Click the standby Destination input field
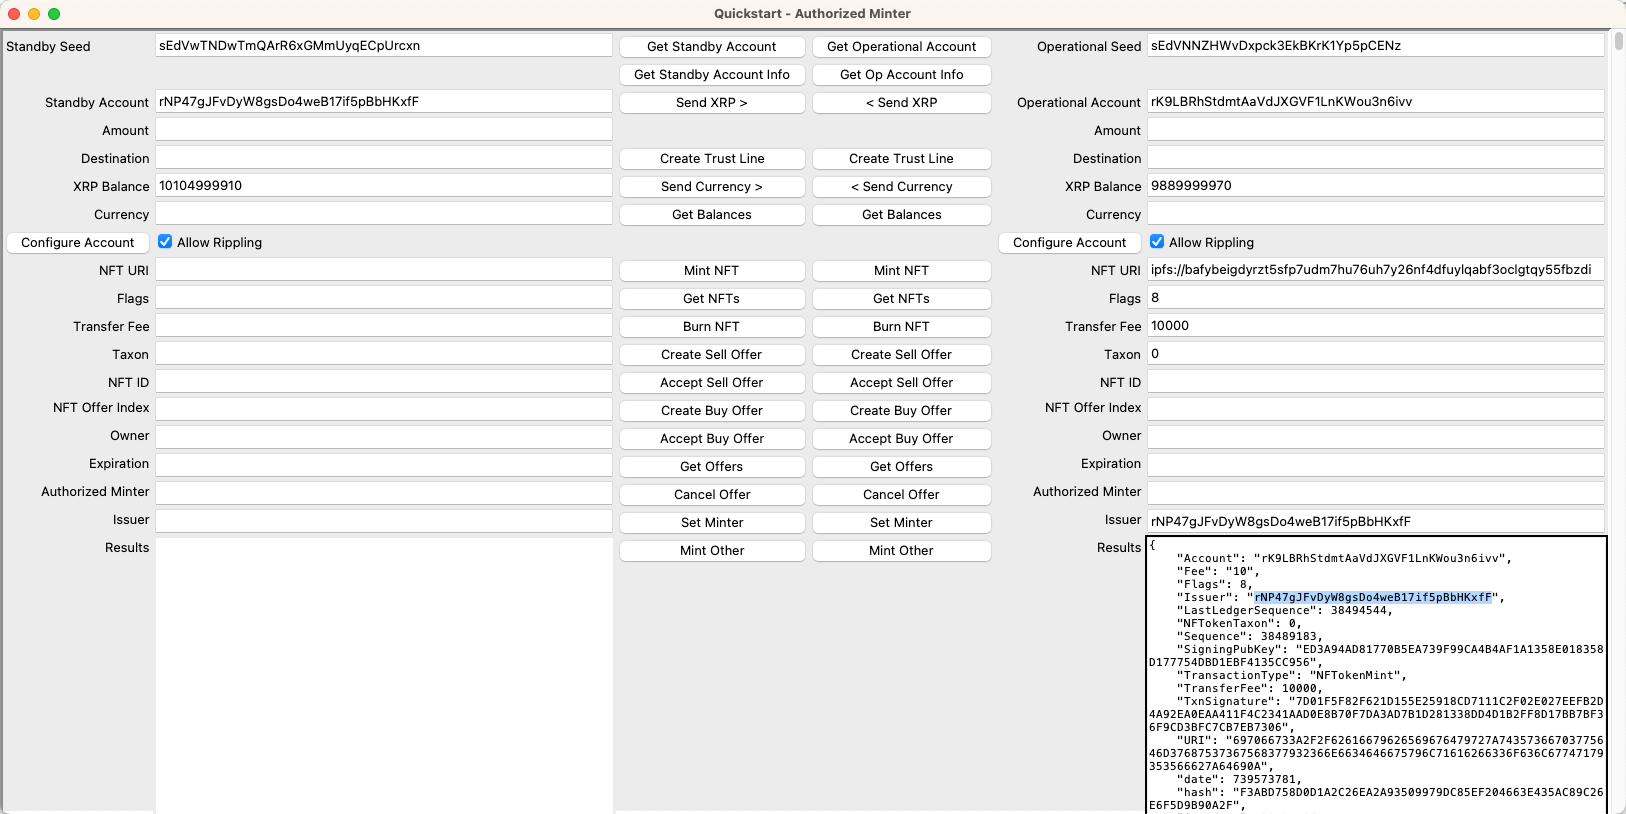The width and height of the screenshot is (1626, 814). (x=383, y=158)
